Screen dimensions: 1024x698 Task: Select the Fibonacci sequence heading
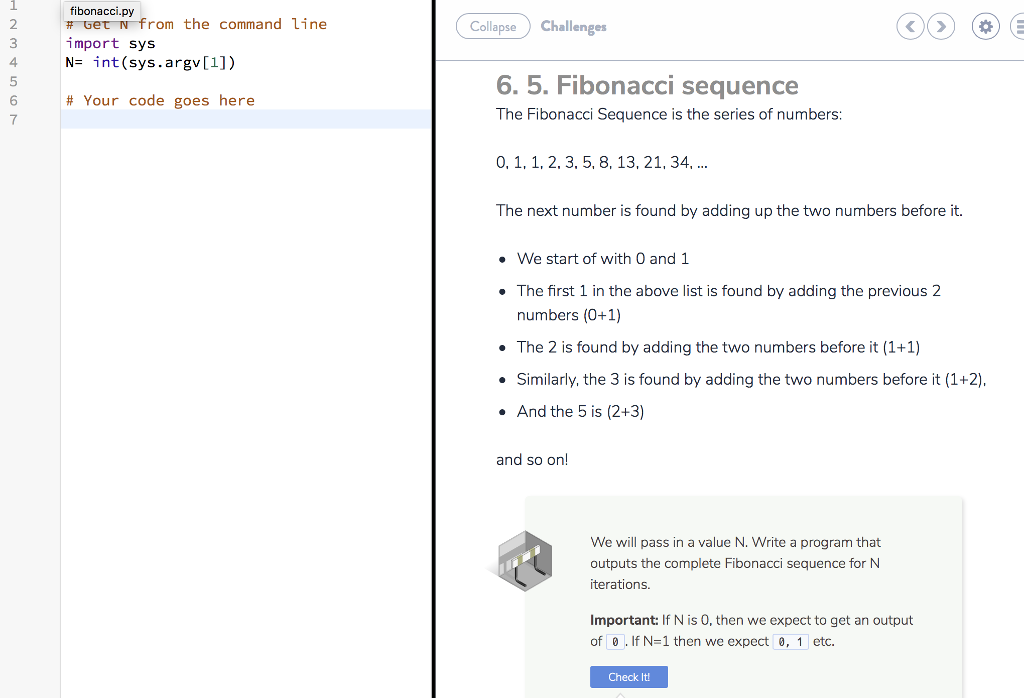coord(647,85)
